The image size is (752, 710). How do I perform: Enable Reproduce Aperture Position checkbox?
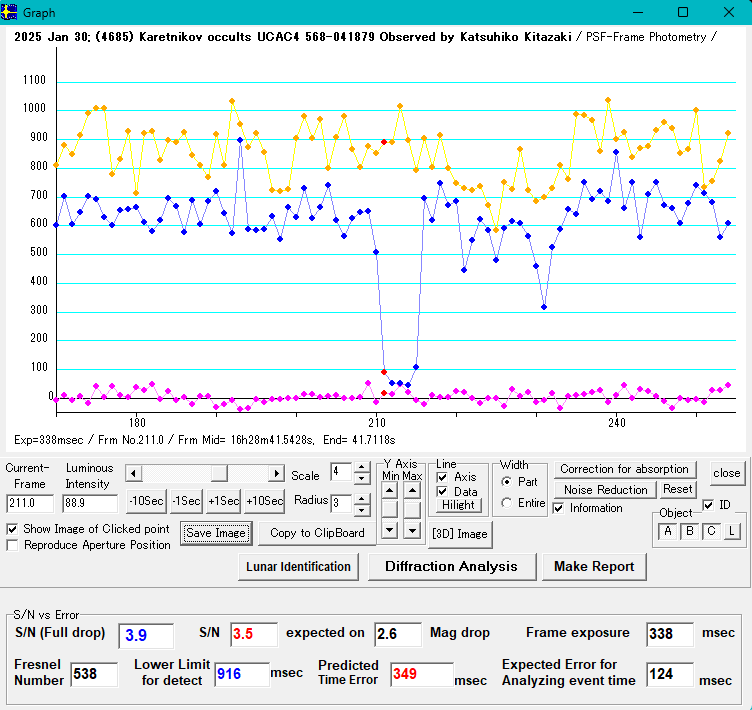13,545
